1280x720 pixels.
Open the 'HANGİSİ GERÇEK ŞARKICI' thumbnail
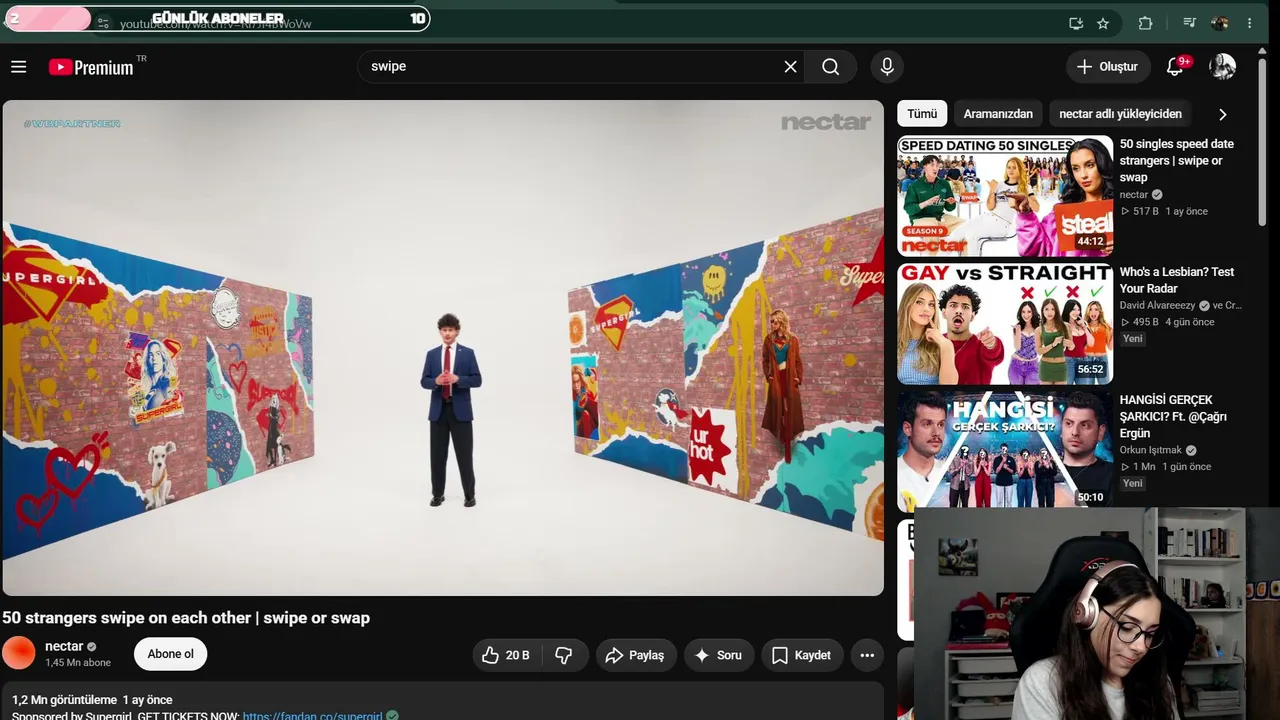1005,451
